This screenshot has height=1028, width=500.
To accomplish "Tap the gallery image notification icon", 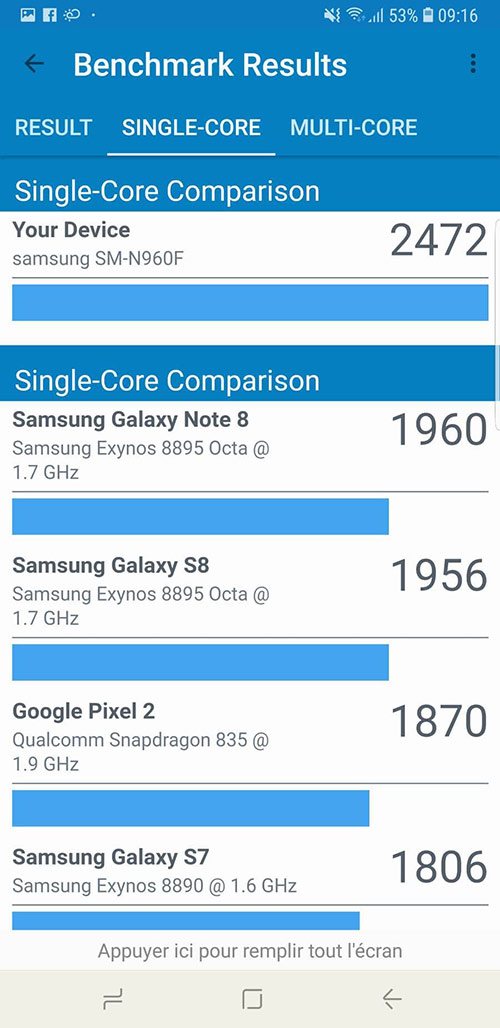I will 28,15.
